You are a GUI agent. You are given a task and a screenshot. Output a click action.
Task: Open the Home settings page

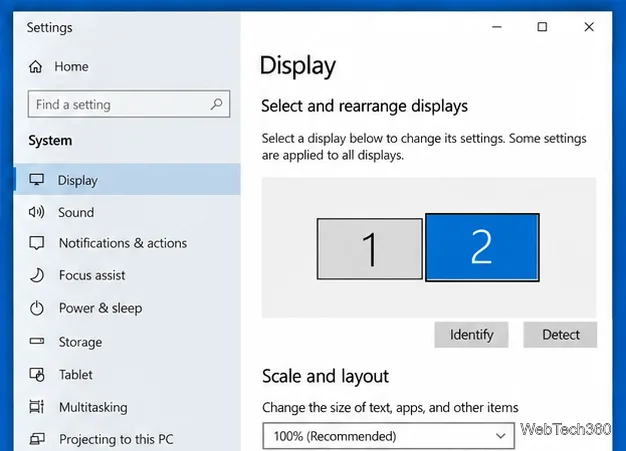pos(71,66)
